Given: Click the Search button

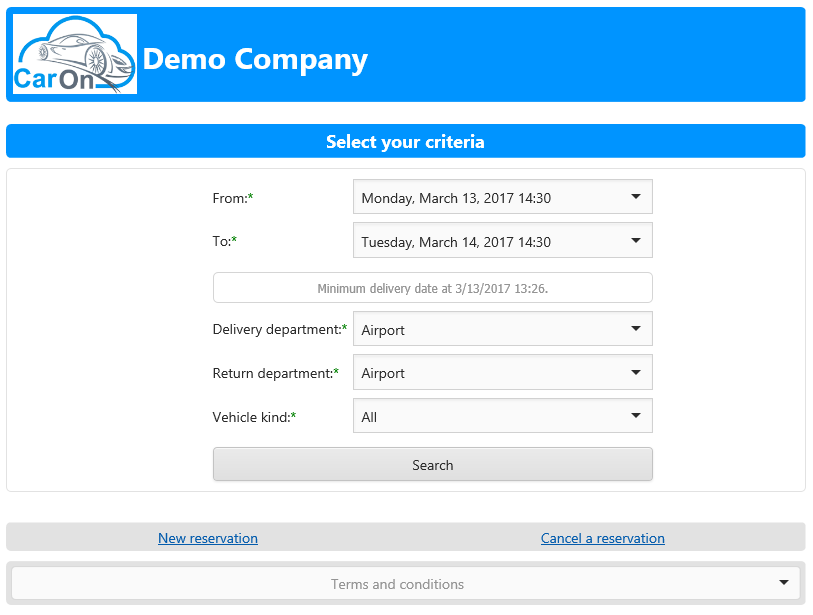Looking at the screenshot, I should click(x=432, y=464).
